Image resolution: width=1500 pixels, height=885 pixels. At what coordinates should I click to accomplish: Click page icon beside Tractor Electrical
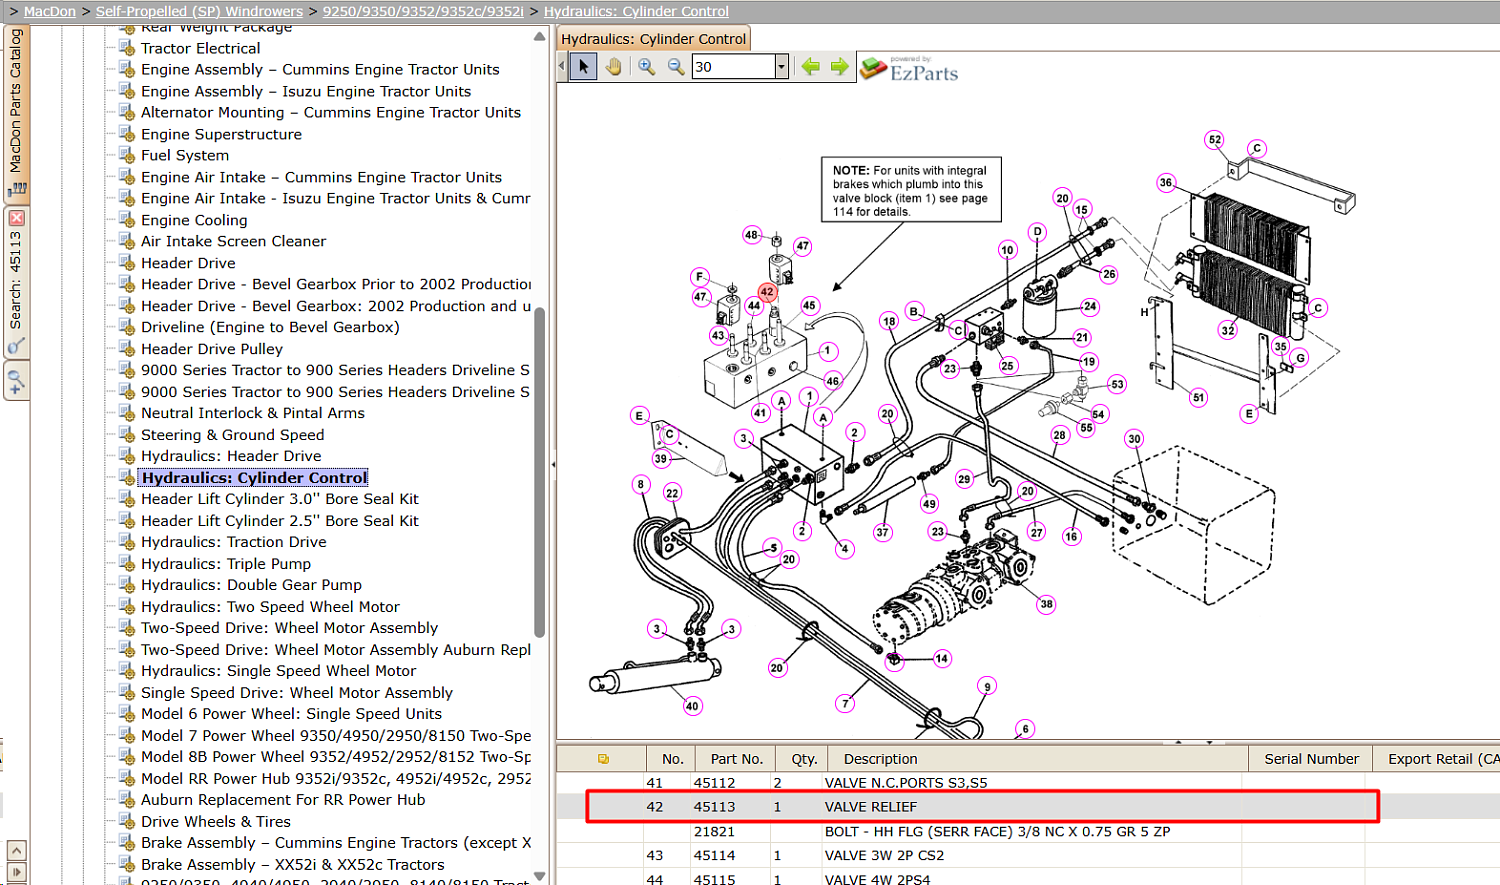(x=127, y=48)
